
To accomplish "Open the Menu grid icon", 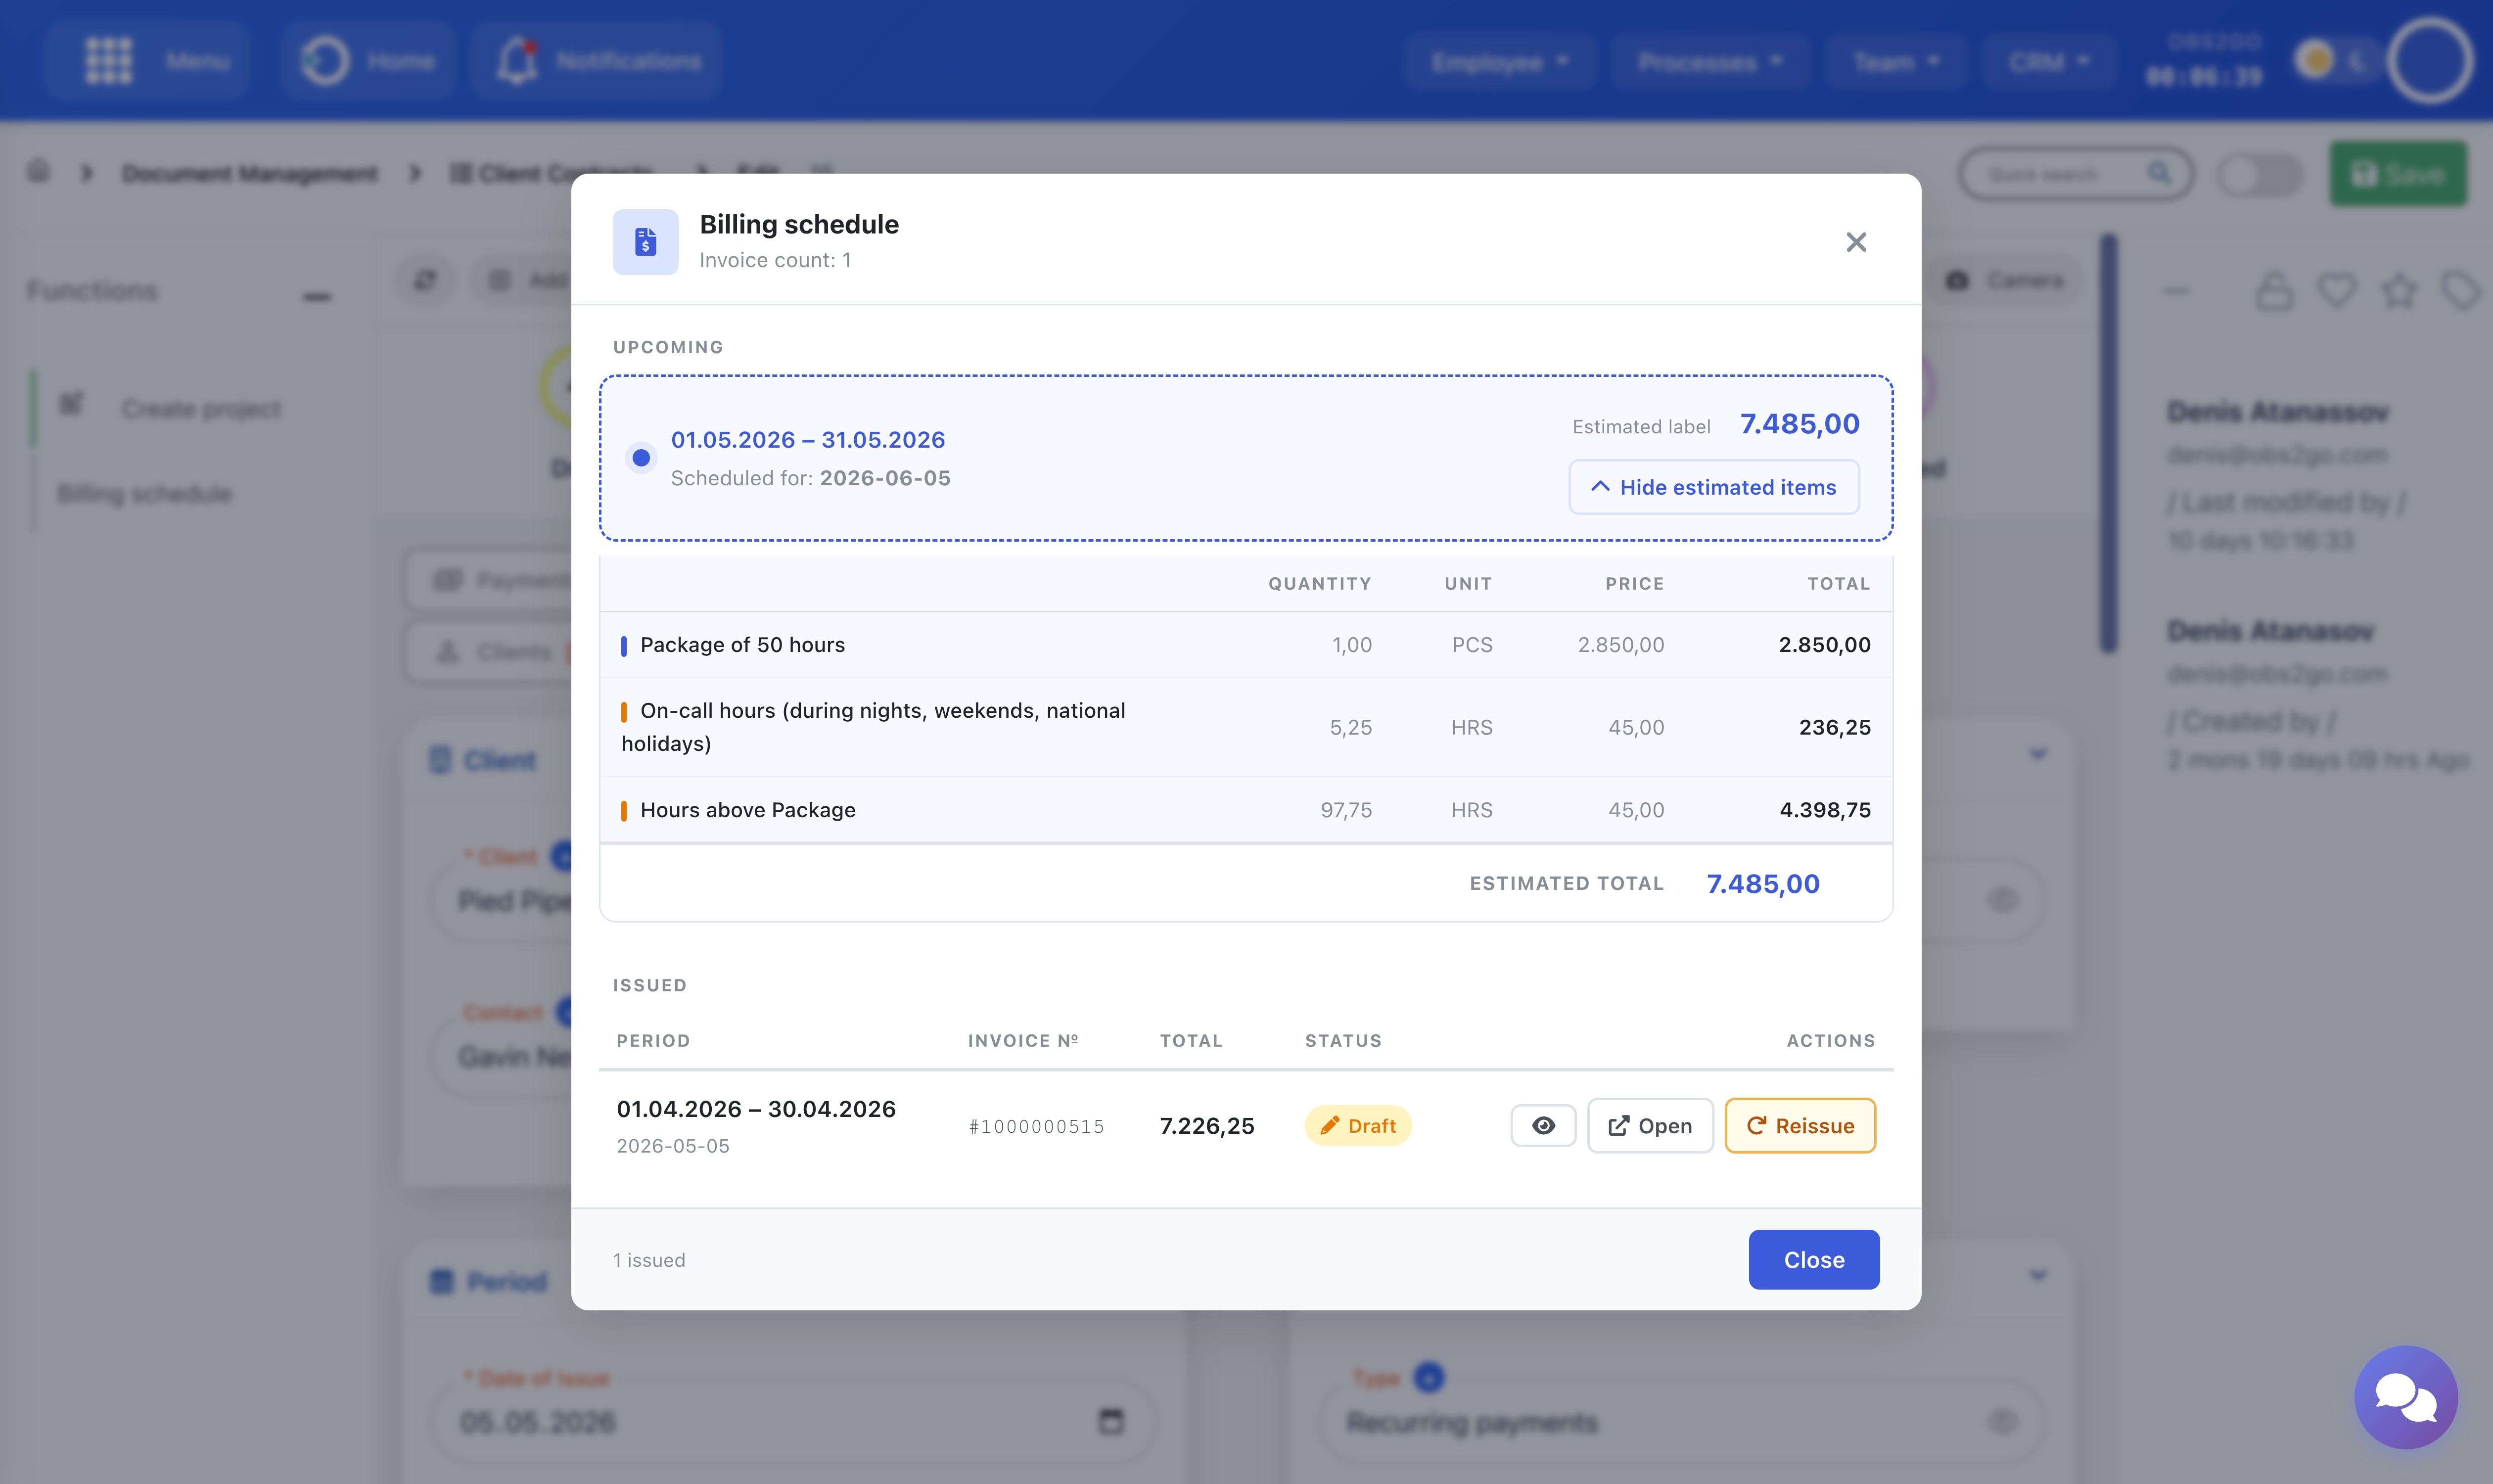I will [109, 61].
